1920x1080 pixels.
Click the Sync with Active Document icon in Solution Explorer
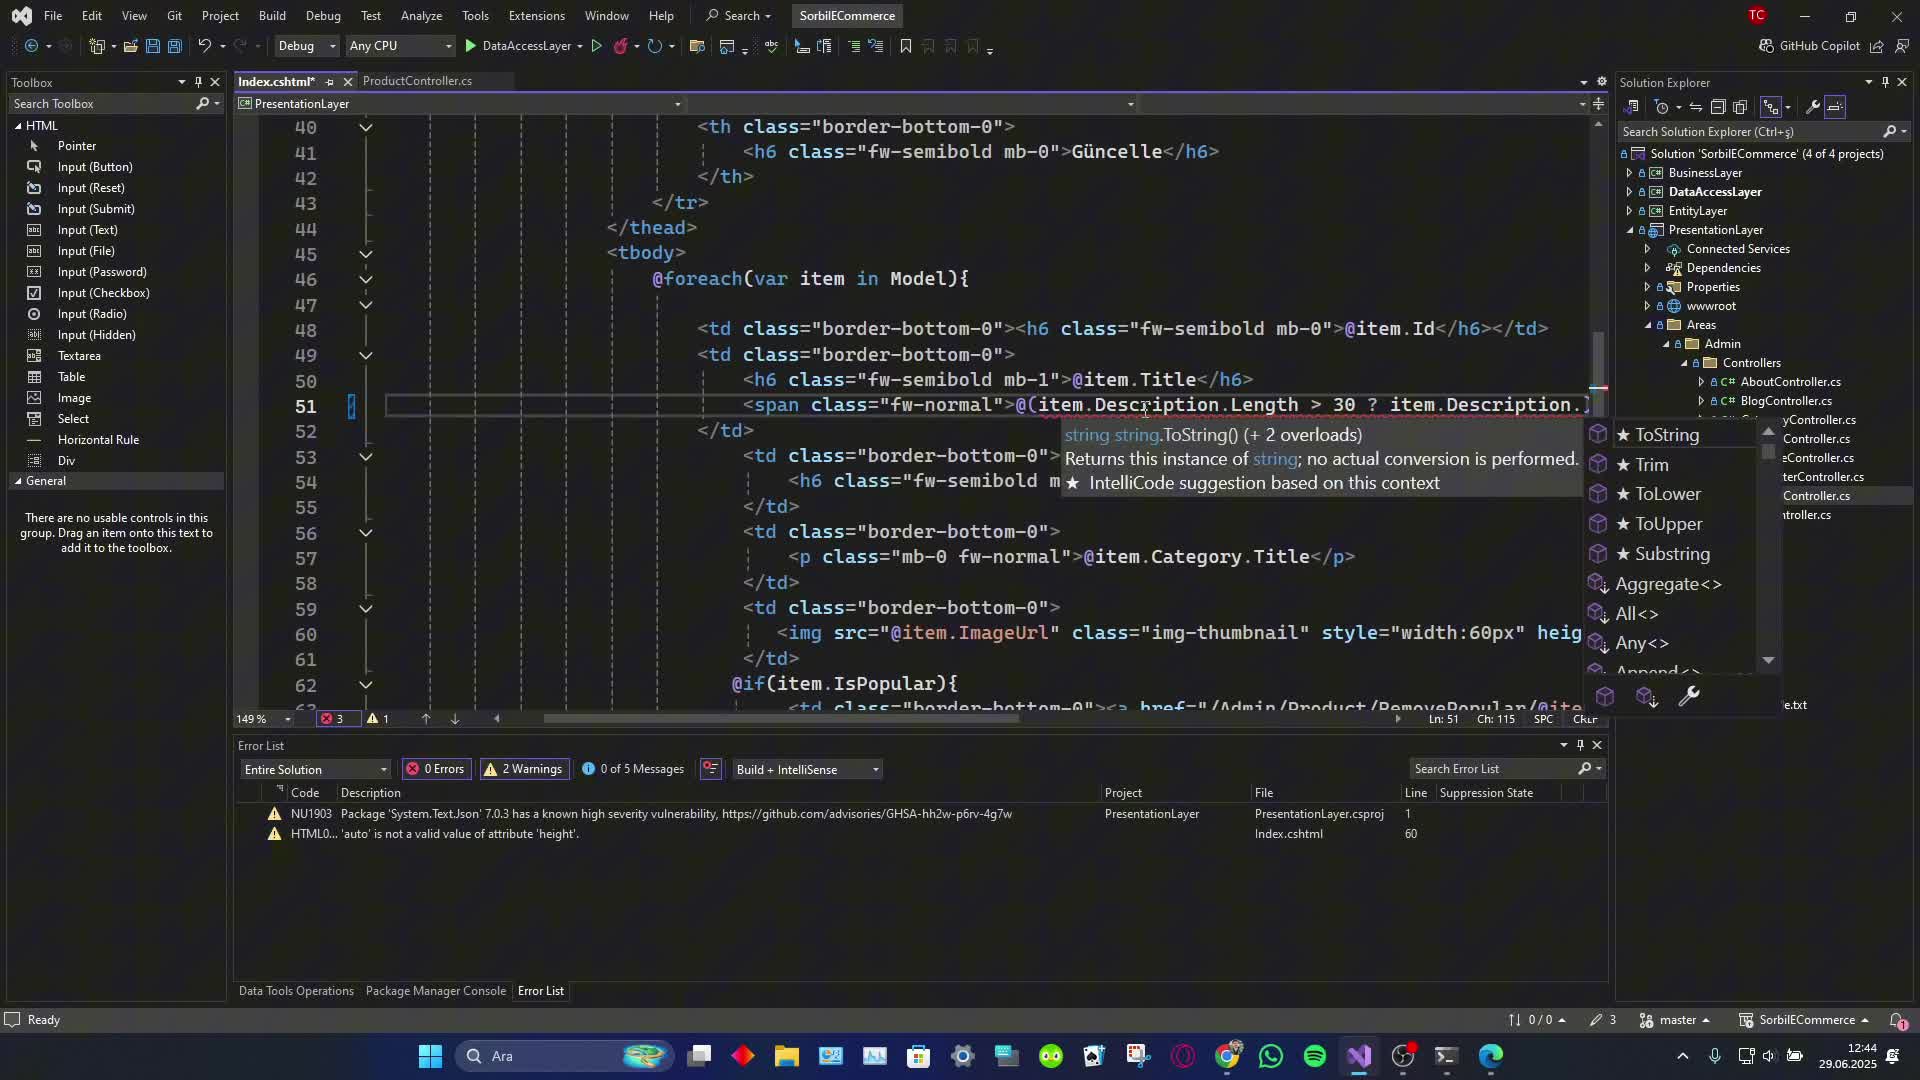pyautogui.click(x=1695, y=107)
